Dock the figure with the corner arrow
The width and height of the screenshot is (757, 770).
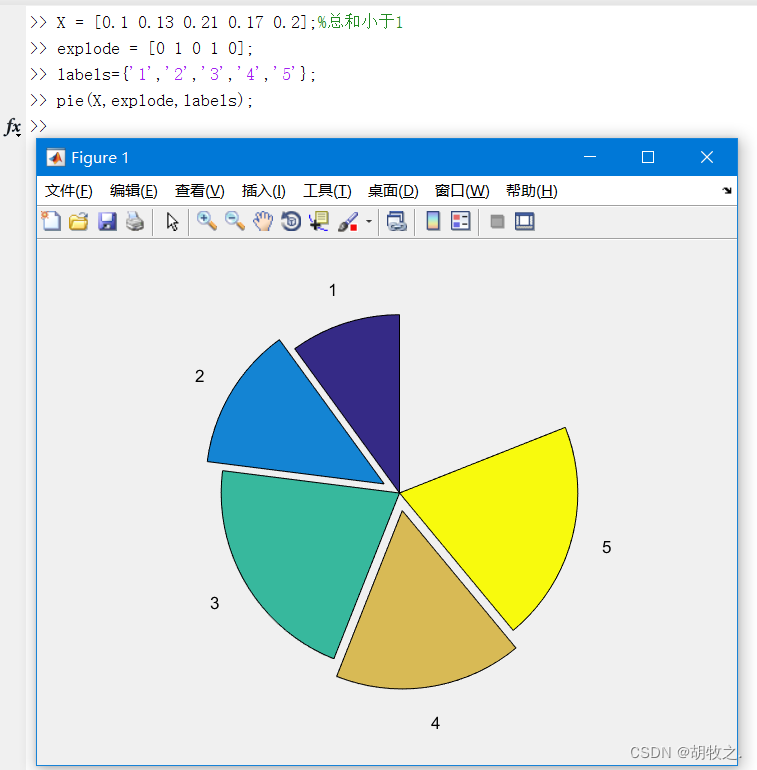tap(727, 191)
